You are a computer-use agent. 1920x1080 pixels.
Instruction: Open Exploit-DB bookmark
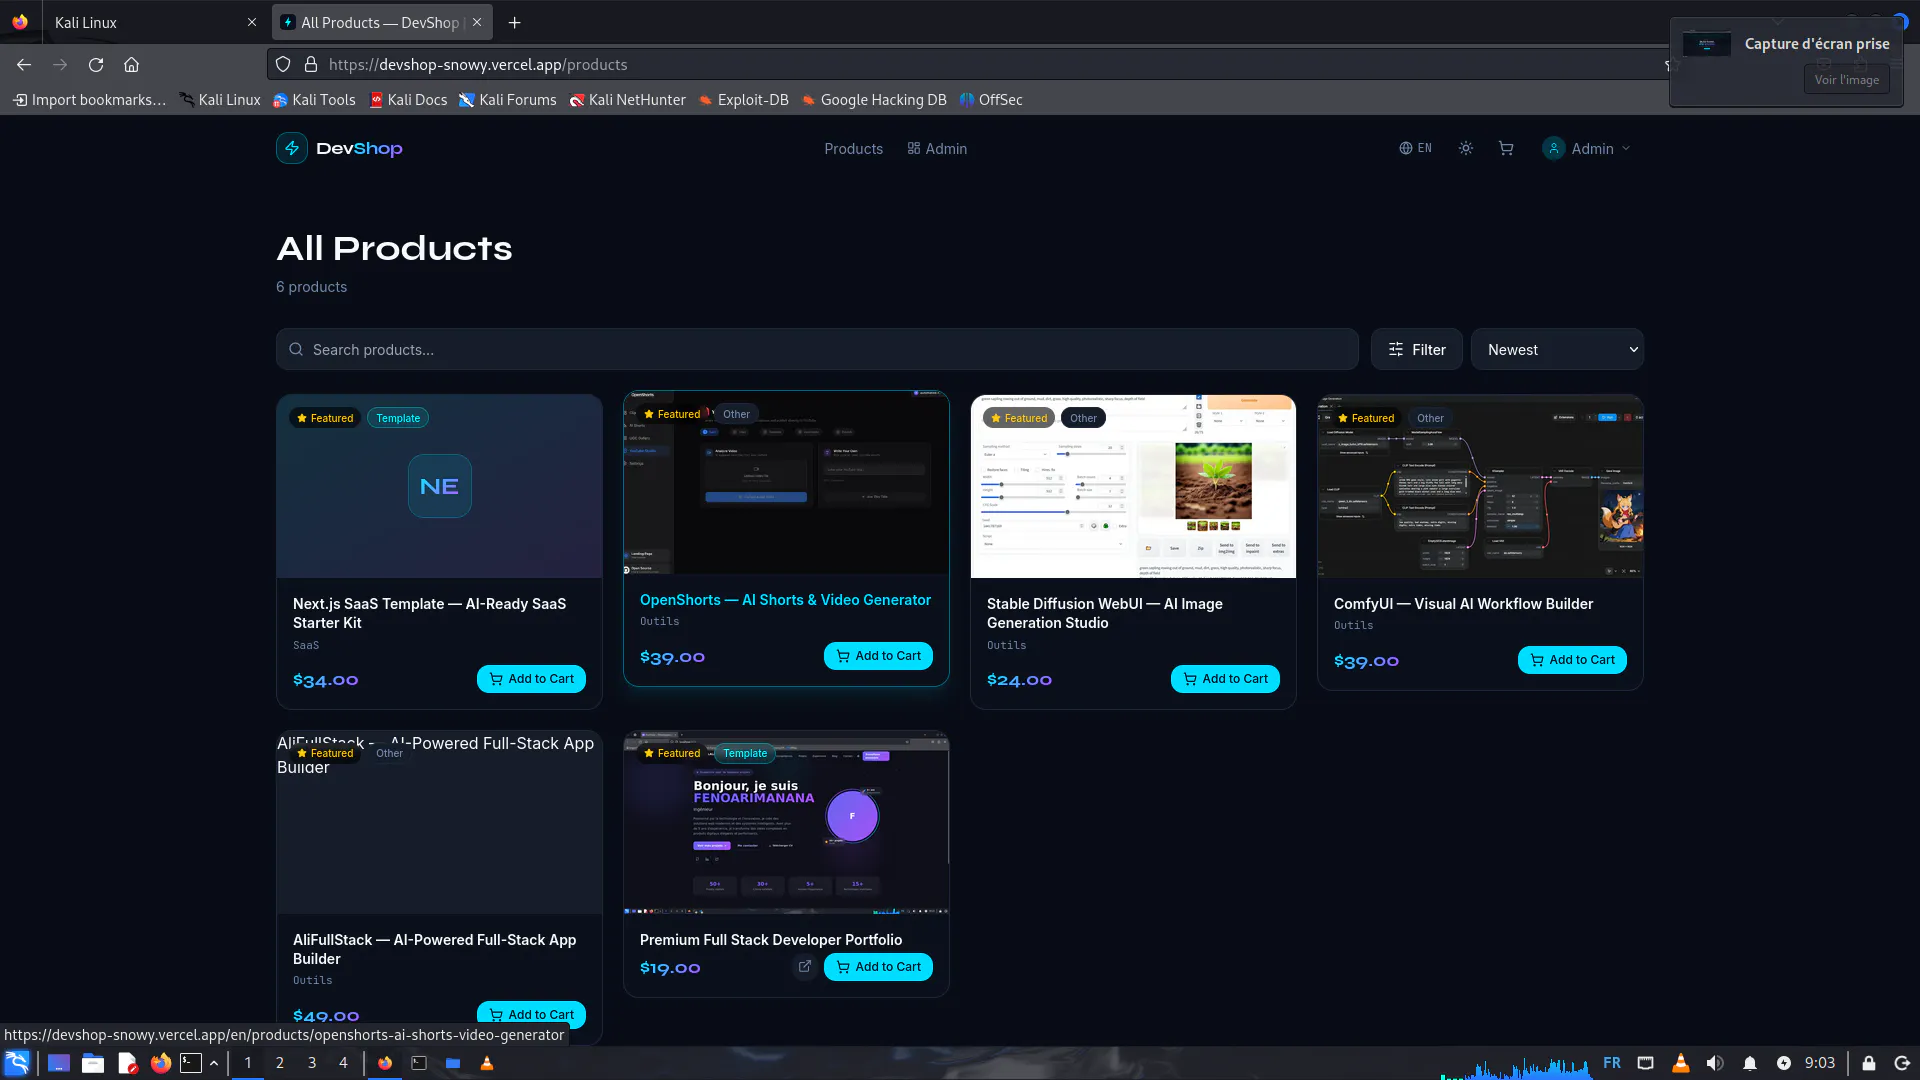pyautogui.click(x=743, y=100)
